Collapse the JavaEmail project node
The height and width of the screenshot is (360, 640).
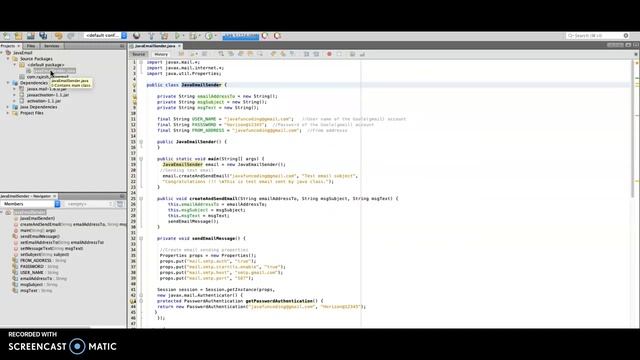2,53
